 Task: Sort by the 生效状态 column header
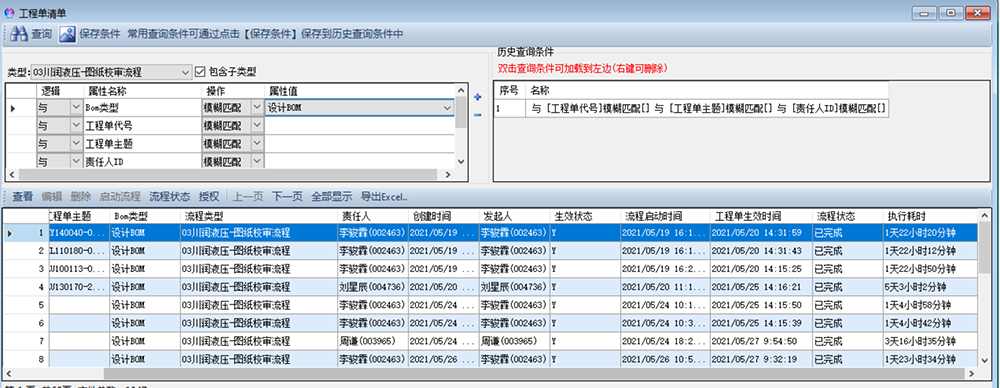coord(584,216)
